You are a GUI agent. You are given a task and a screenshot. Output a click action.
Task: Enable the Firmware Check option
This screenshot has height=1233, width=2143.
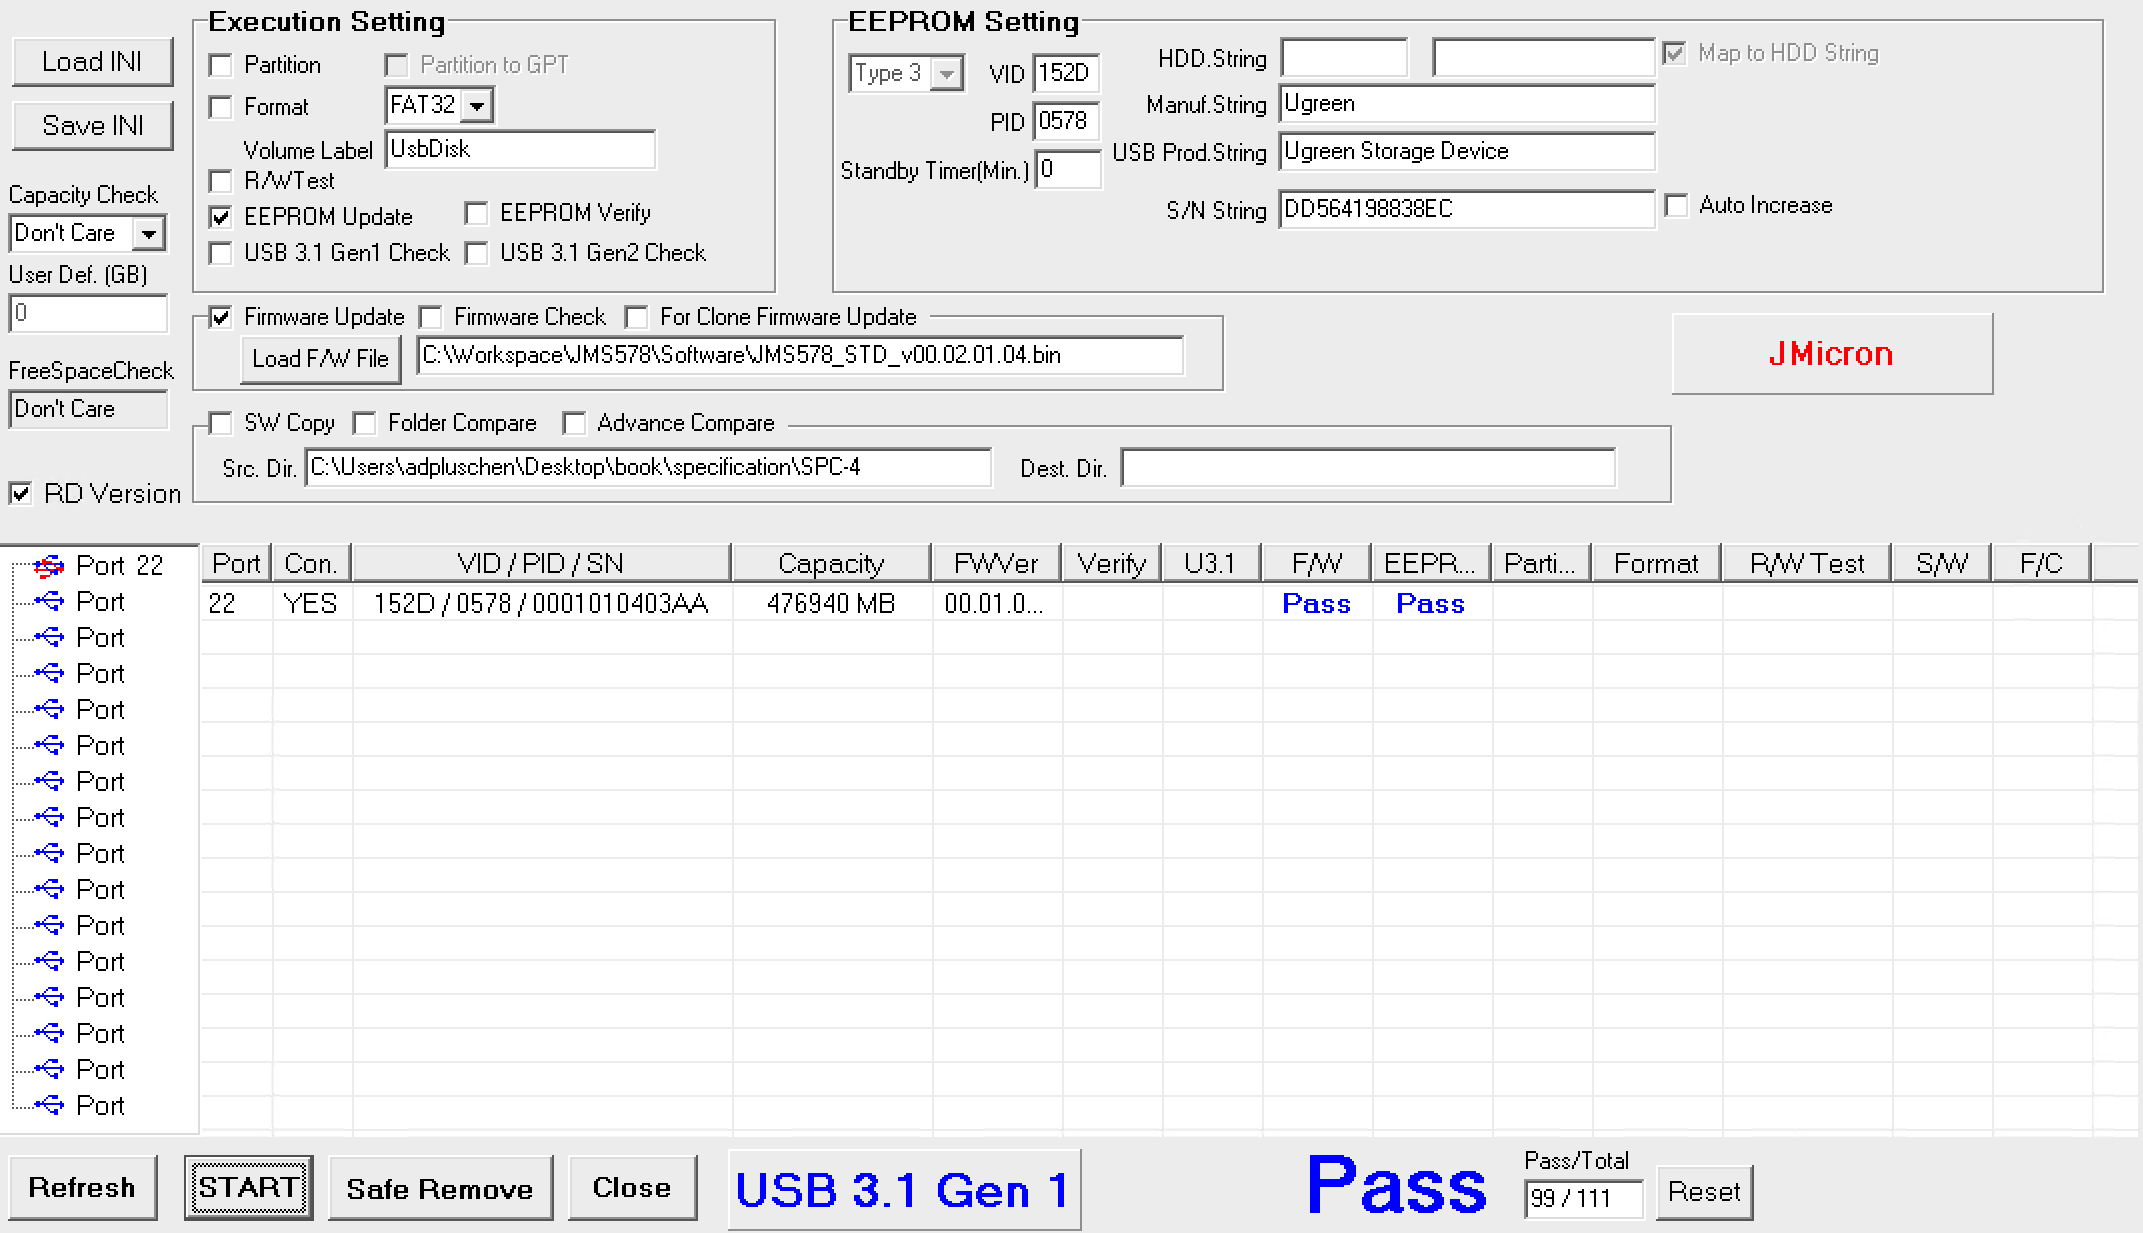(x=431, y=318)
